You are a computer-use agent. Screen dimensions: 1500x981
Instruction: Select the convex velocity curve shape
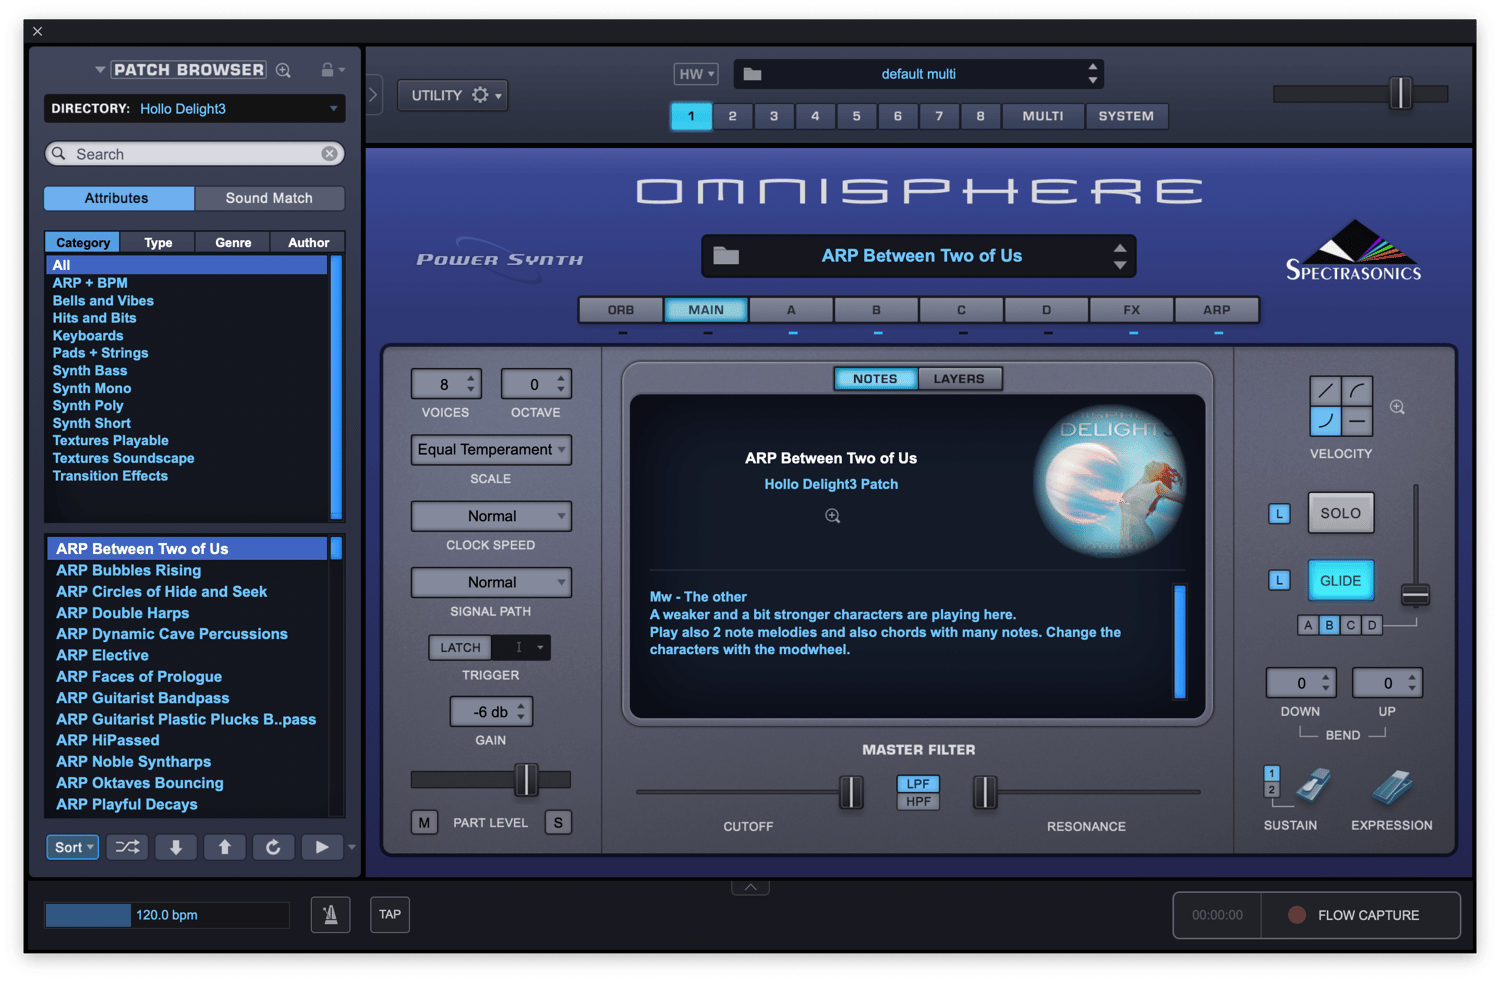pyautogui.click(x=1357, y=391)
